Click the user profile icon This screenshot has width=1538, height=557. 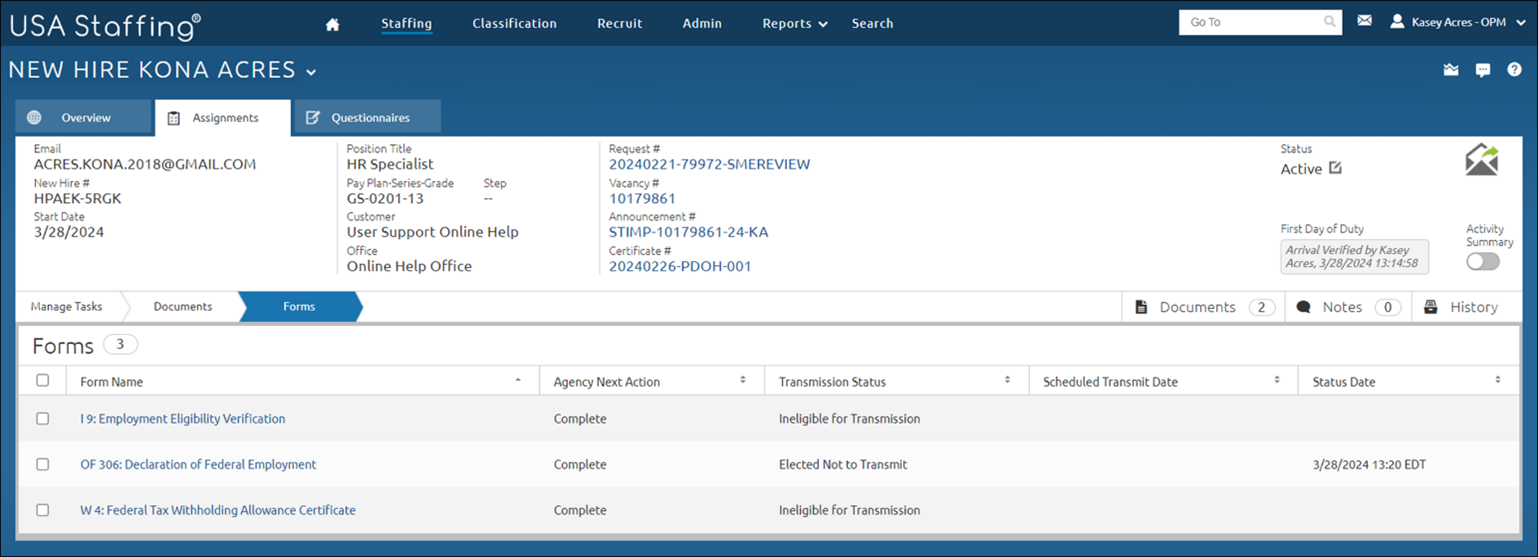[x=1397, y=21]
